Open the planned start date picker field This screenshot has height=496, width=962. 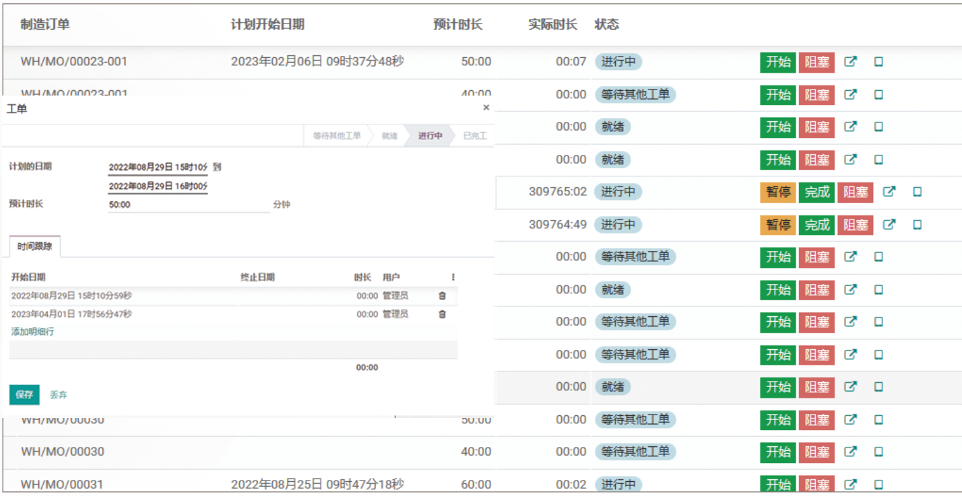pyautogui.click(x=158, y=167)
